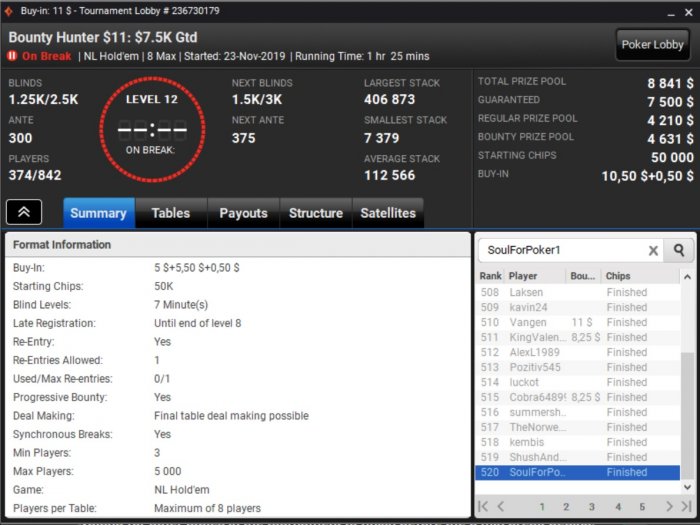700x525 pixels.
Task: Click the players count 374/842
Action: tap(35, 175)
